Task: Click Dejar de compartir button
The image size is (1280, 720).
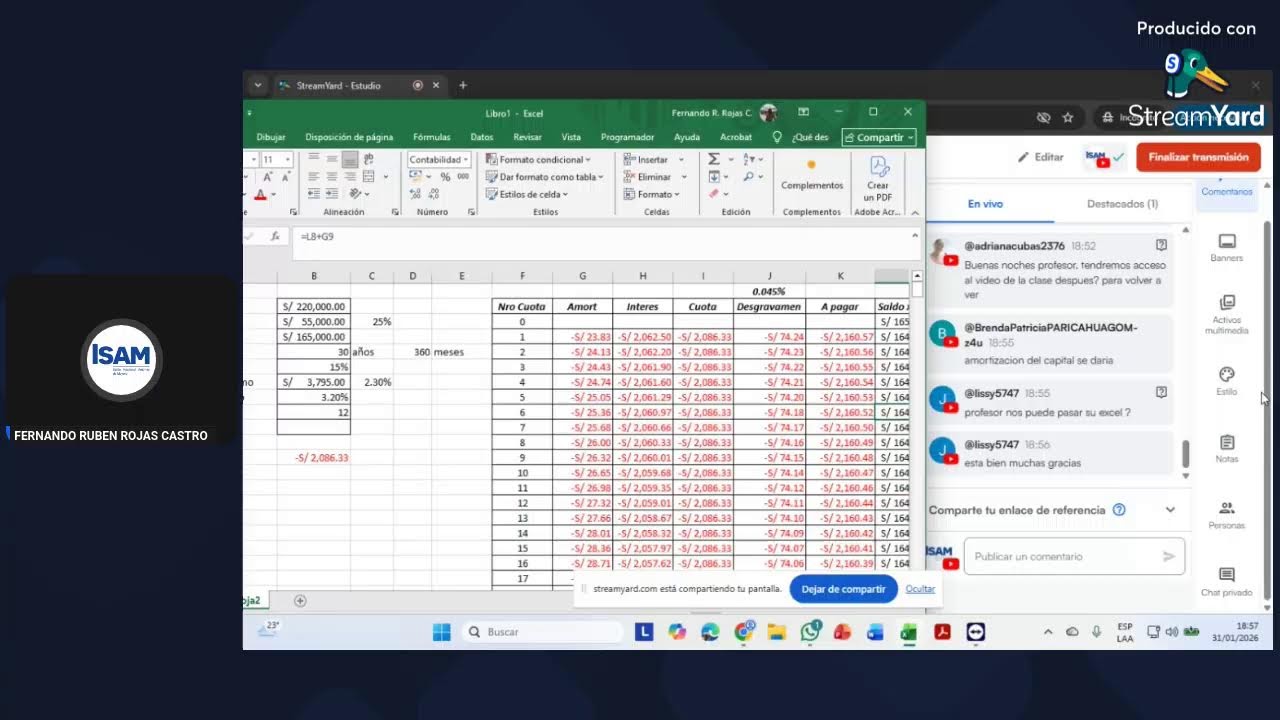Action: click(843, 589)
